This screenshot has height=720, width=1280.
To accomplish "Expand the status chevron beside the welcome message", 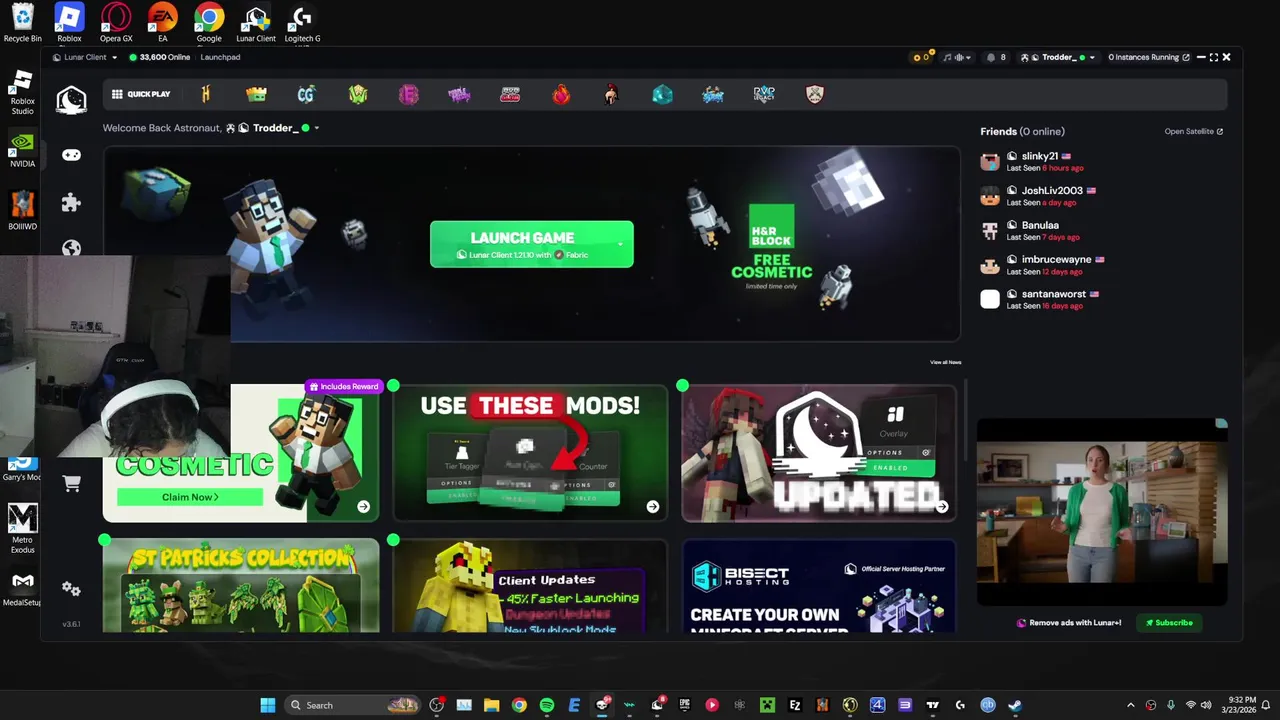I will [316, 128].
